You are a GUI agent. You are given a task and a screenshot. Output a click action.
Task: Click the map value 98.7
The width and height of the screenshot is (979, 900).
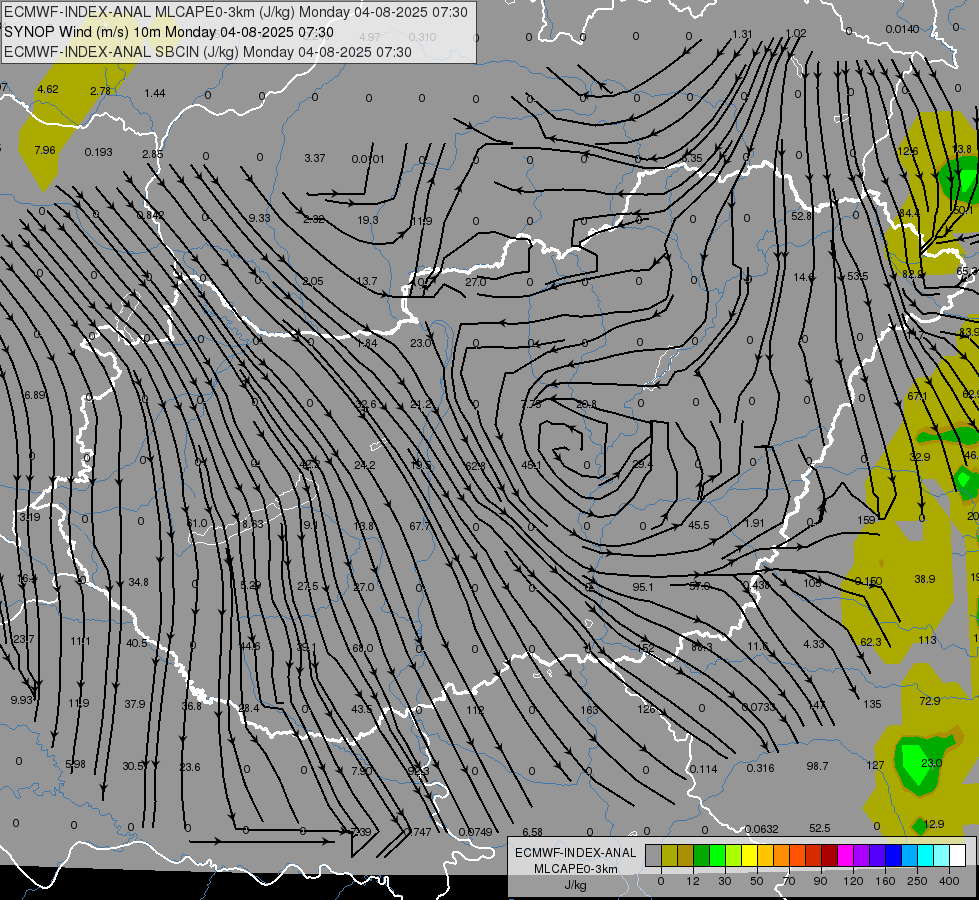(817, 766)
